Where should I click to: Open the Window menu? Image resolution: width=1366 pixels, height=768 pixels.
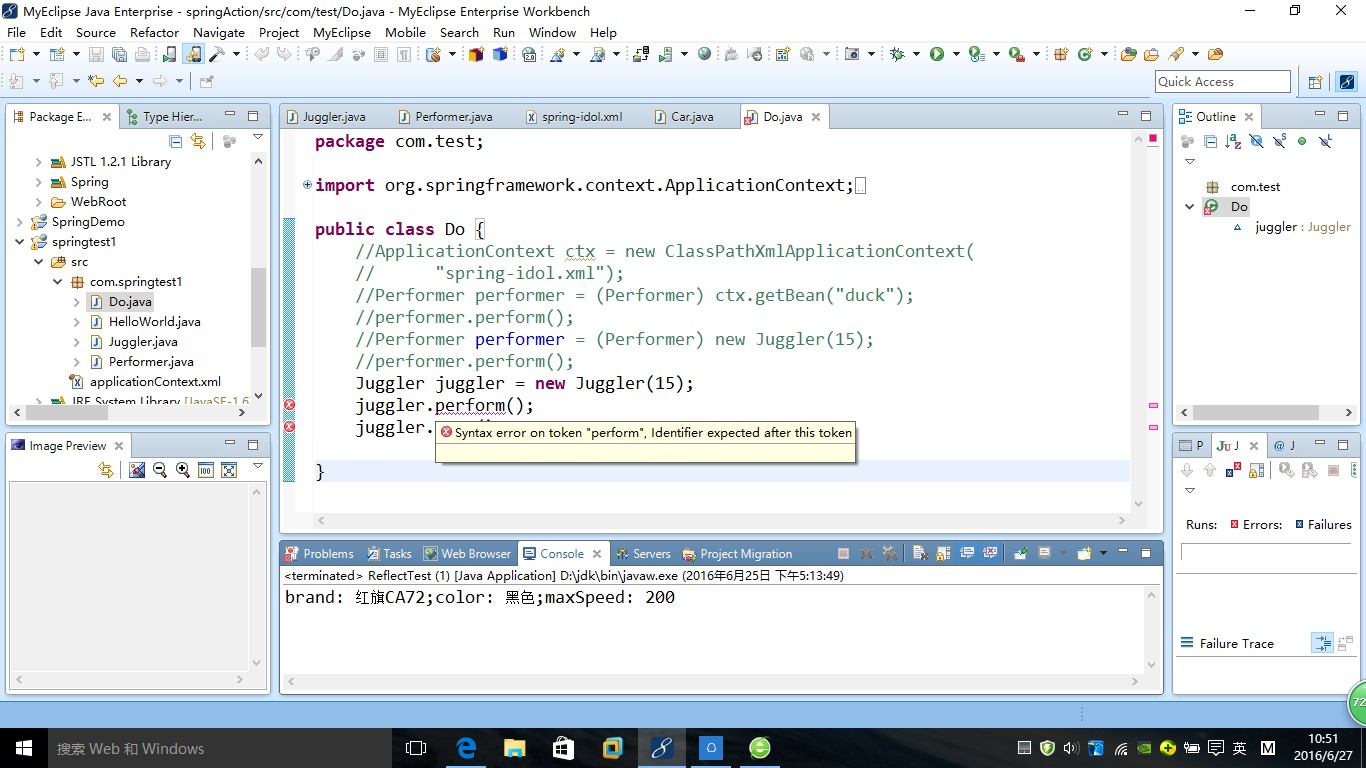(552, 32)
